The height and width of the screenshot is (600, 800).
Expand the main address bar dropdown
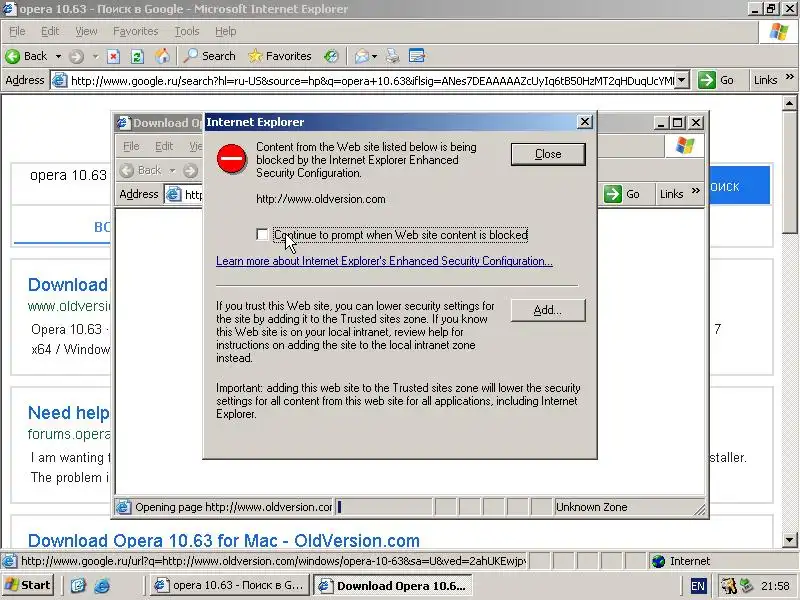tap(682, 80)
